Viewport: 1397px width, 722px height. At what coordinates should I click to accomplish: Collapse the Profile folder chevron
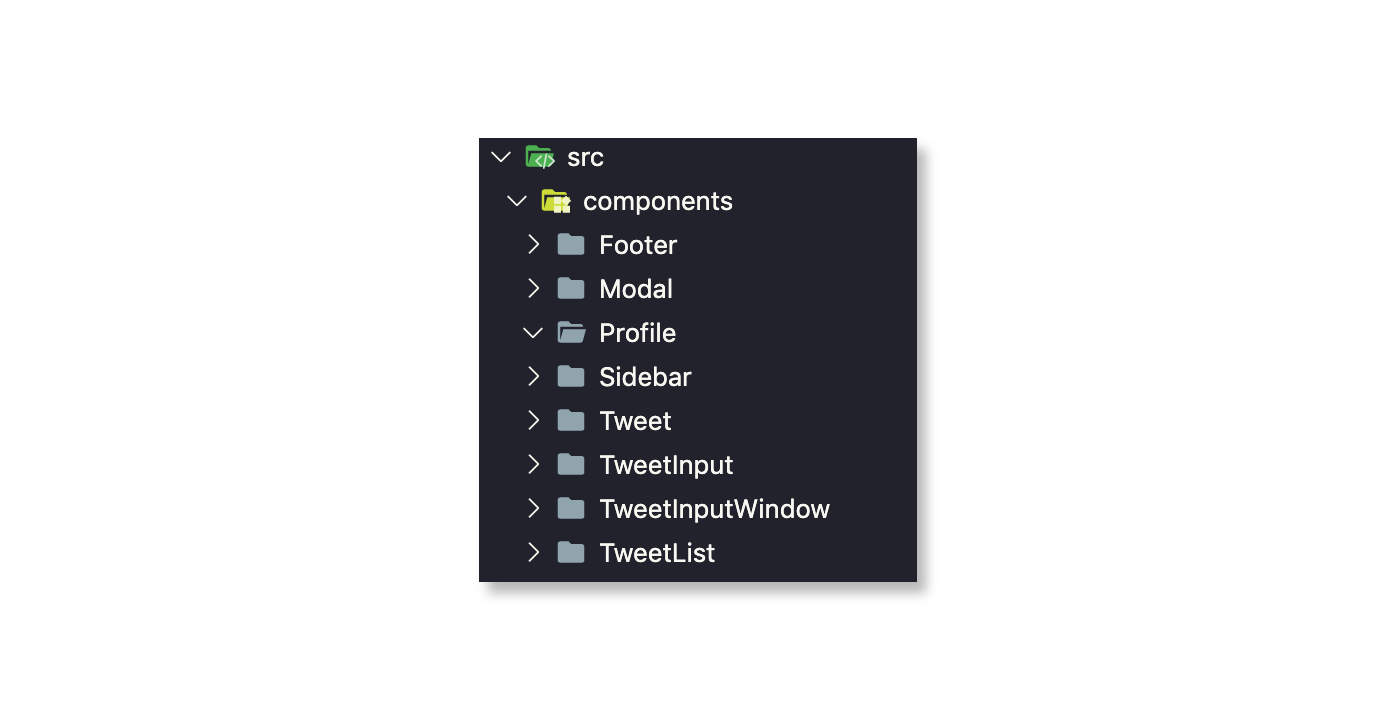[x=533, y=333]
